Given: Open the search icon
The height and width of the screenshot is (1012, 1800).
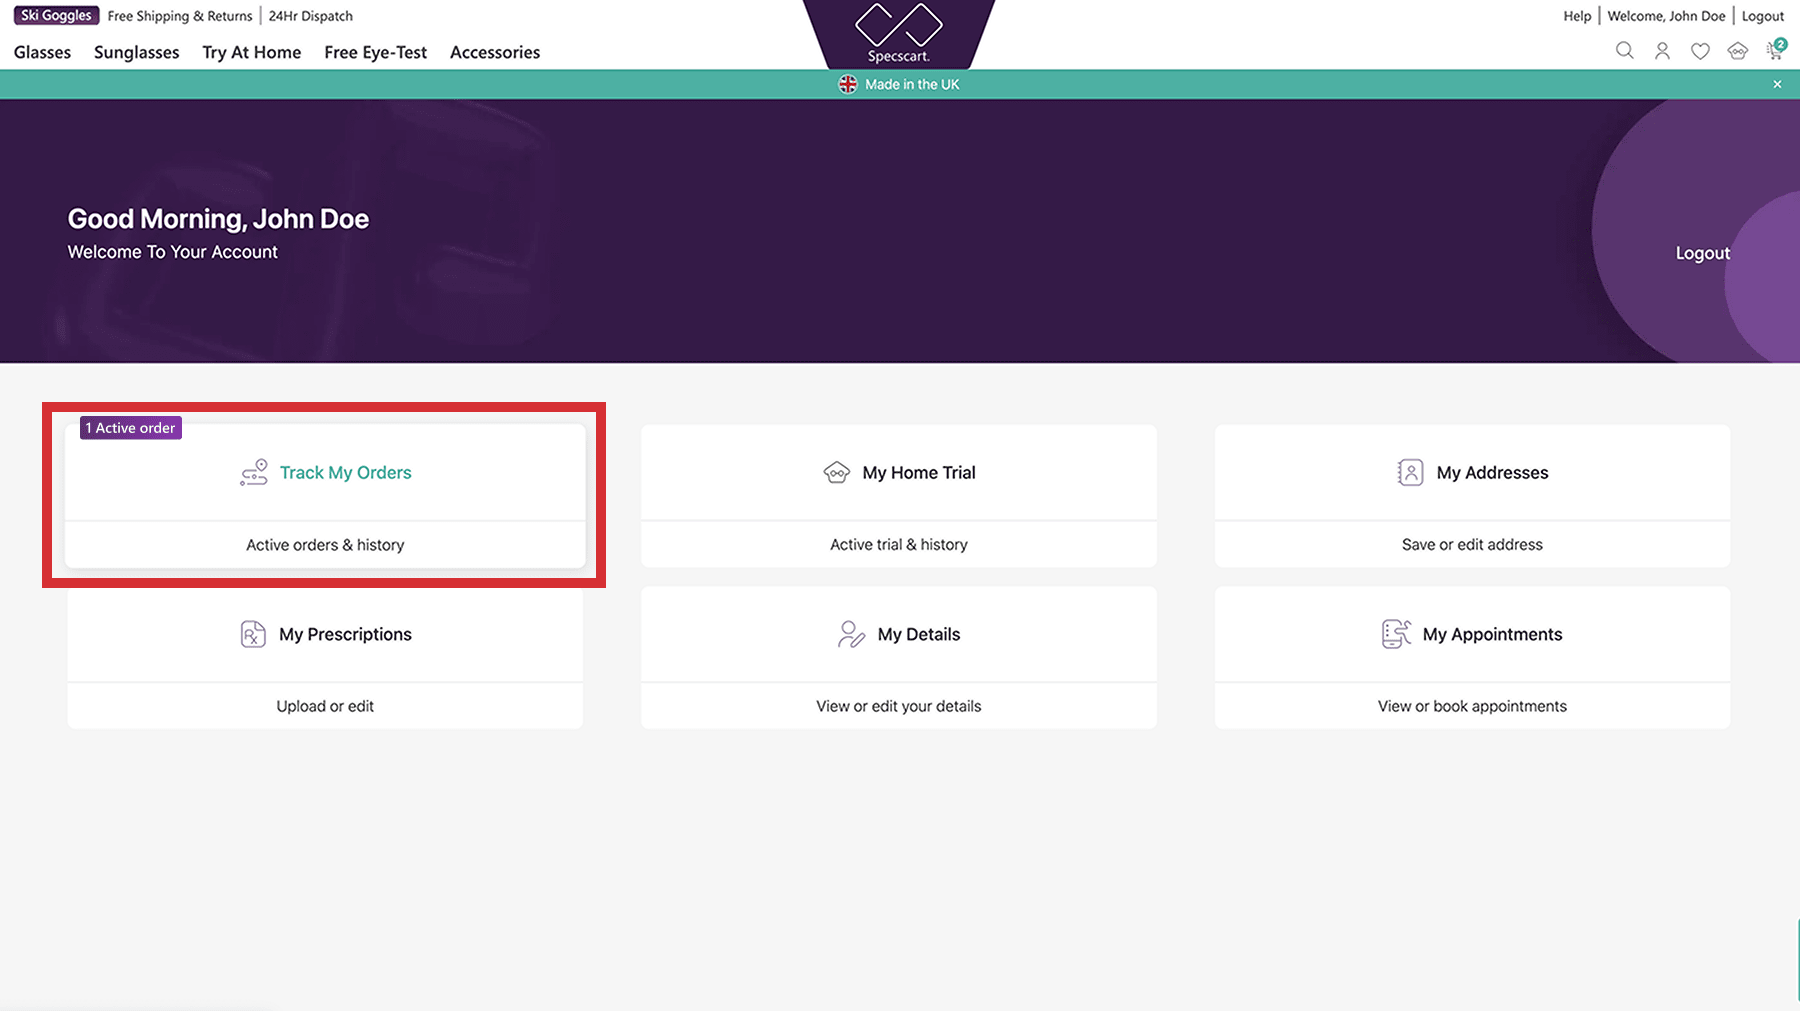Looking at the screenshot, I should pos(1625,50).
